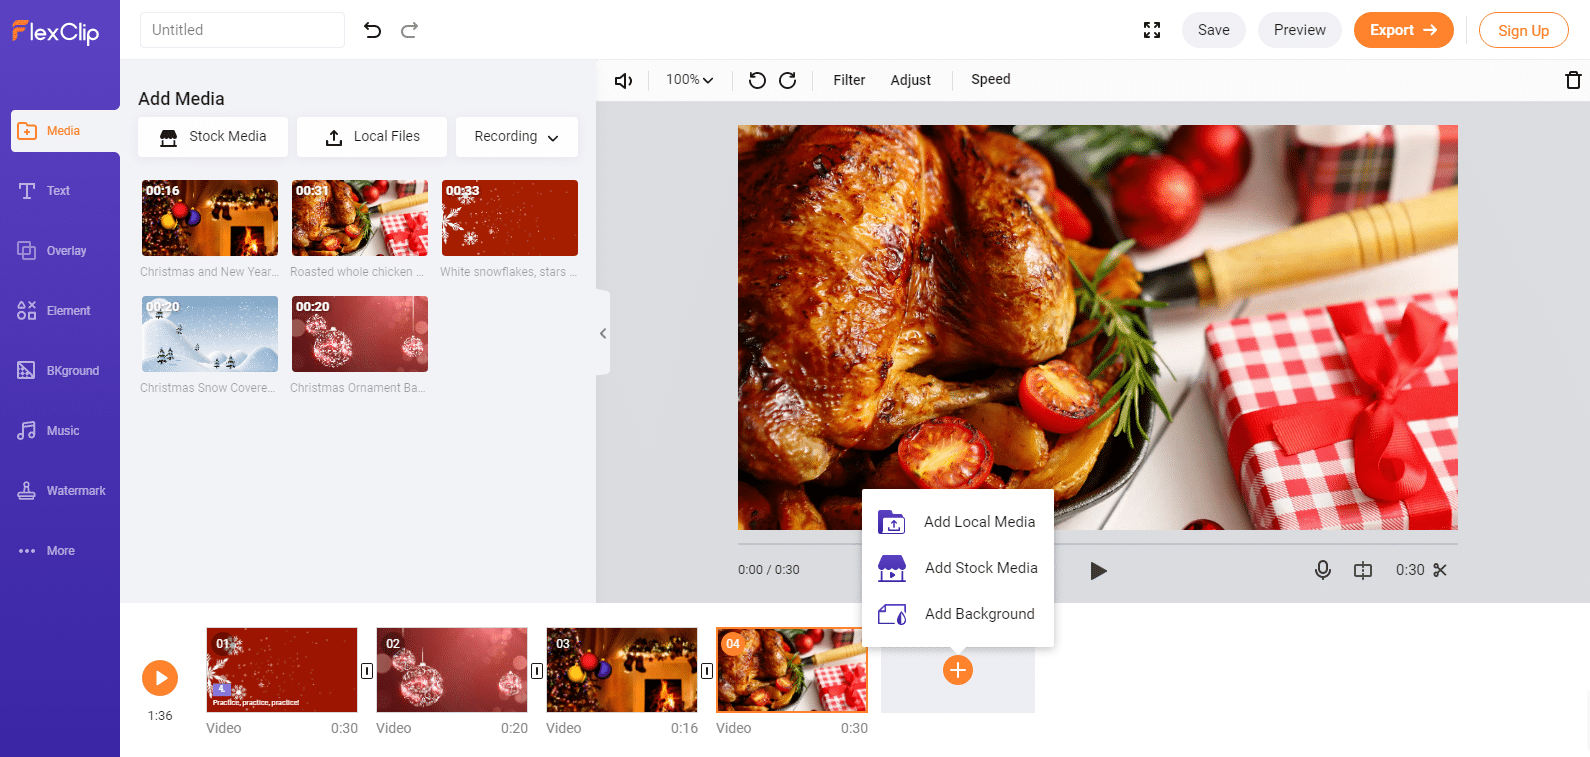The height and width of the screenshot is (757, 1590).
Task: Open the Recording dropdown
Action: [x=516, y=137]
